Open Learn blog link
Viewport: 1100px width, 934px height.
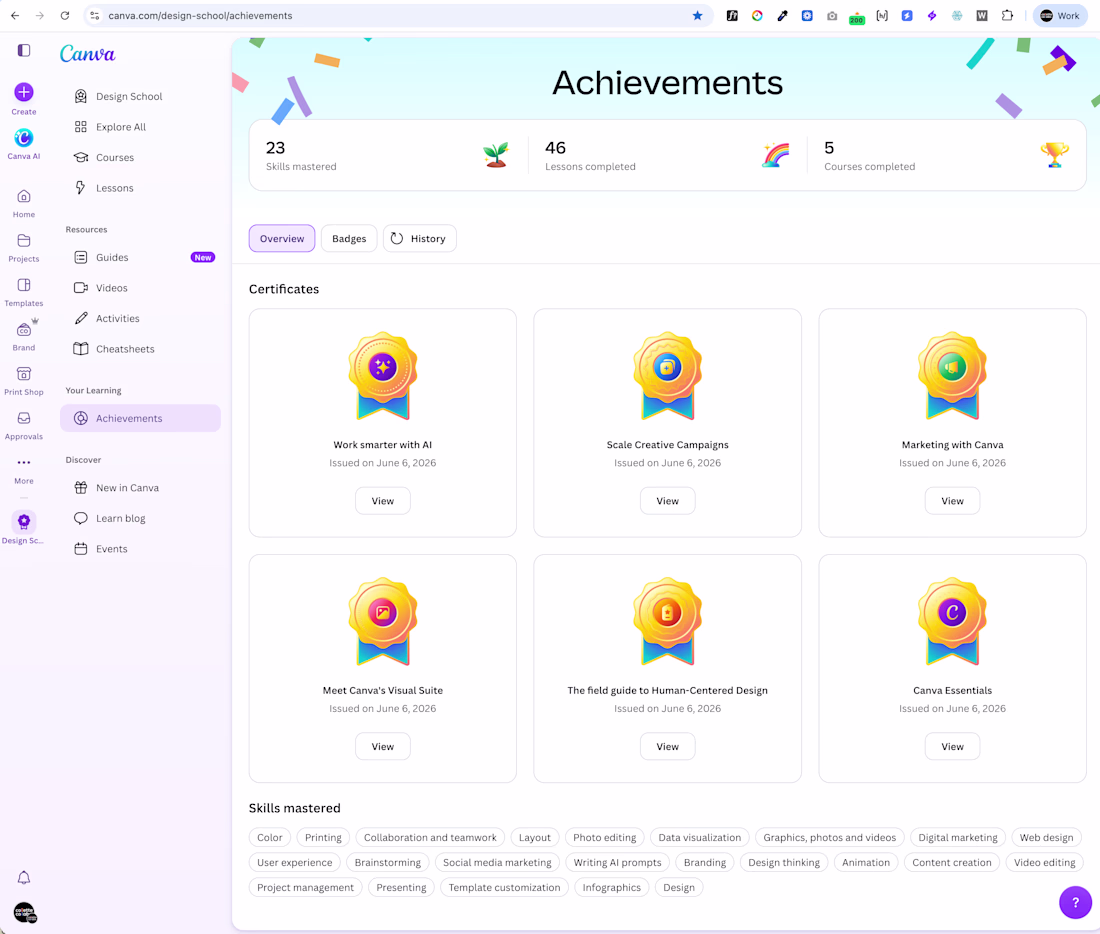140,519
